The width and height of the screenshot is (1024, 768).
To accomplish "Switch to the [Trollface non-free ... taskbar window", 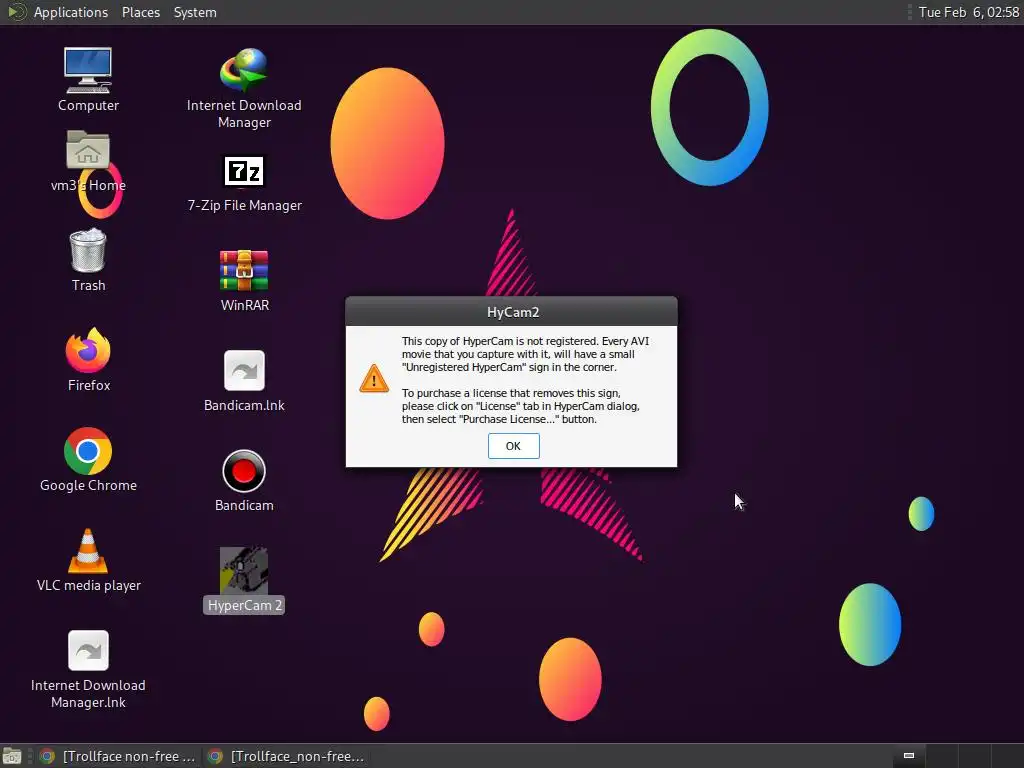I will point(118,756).
